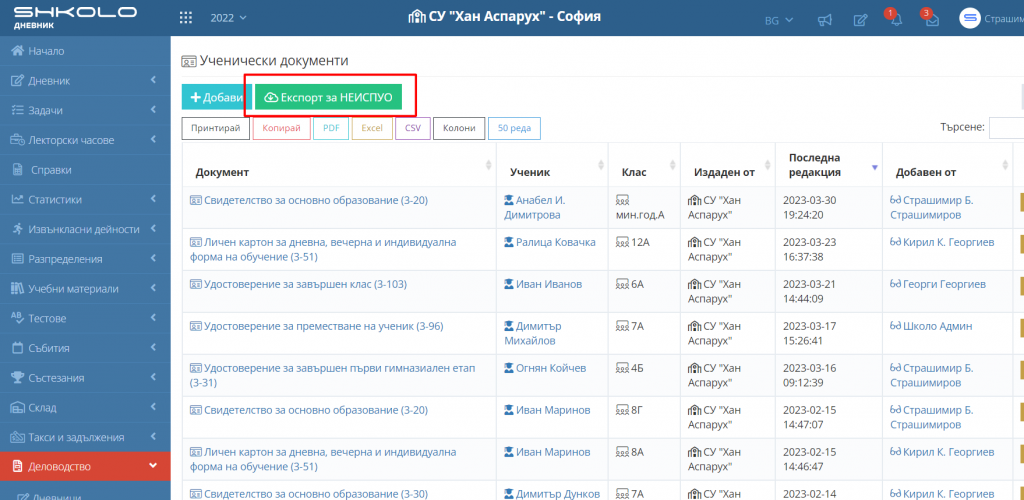The height and width of the screenshot is (500, 1024).
Task: Click Експорт за НЕИСПУО button
Action: tap(328, 97)
